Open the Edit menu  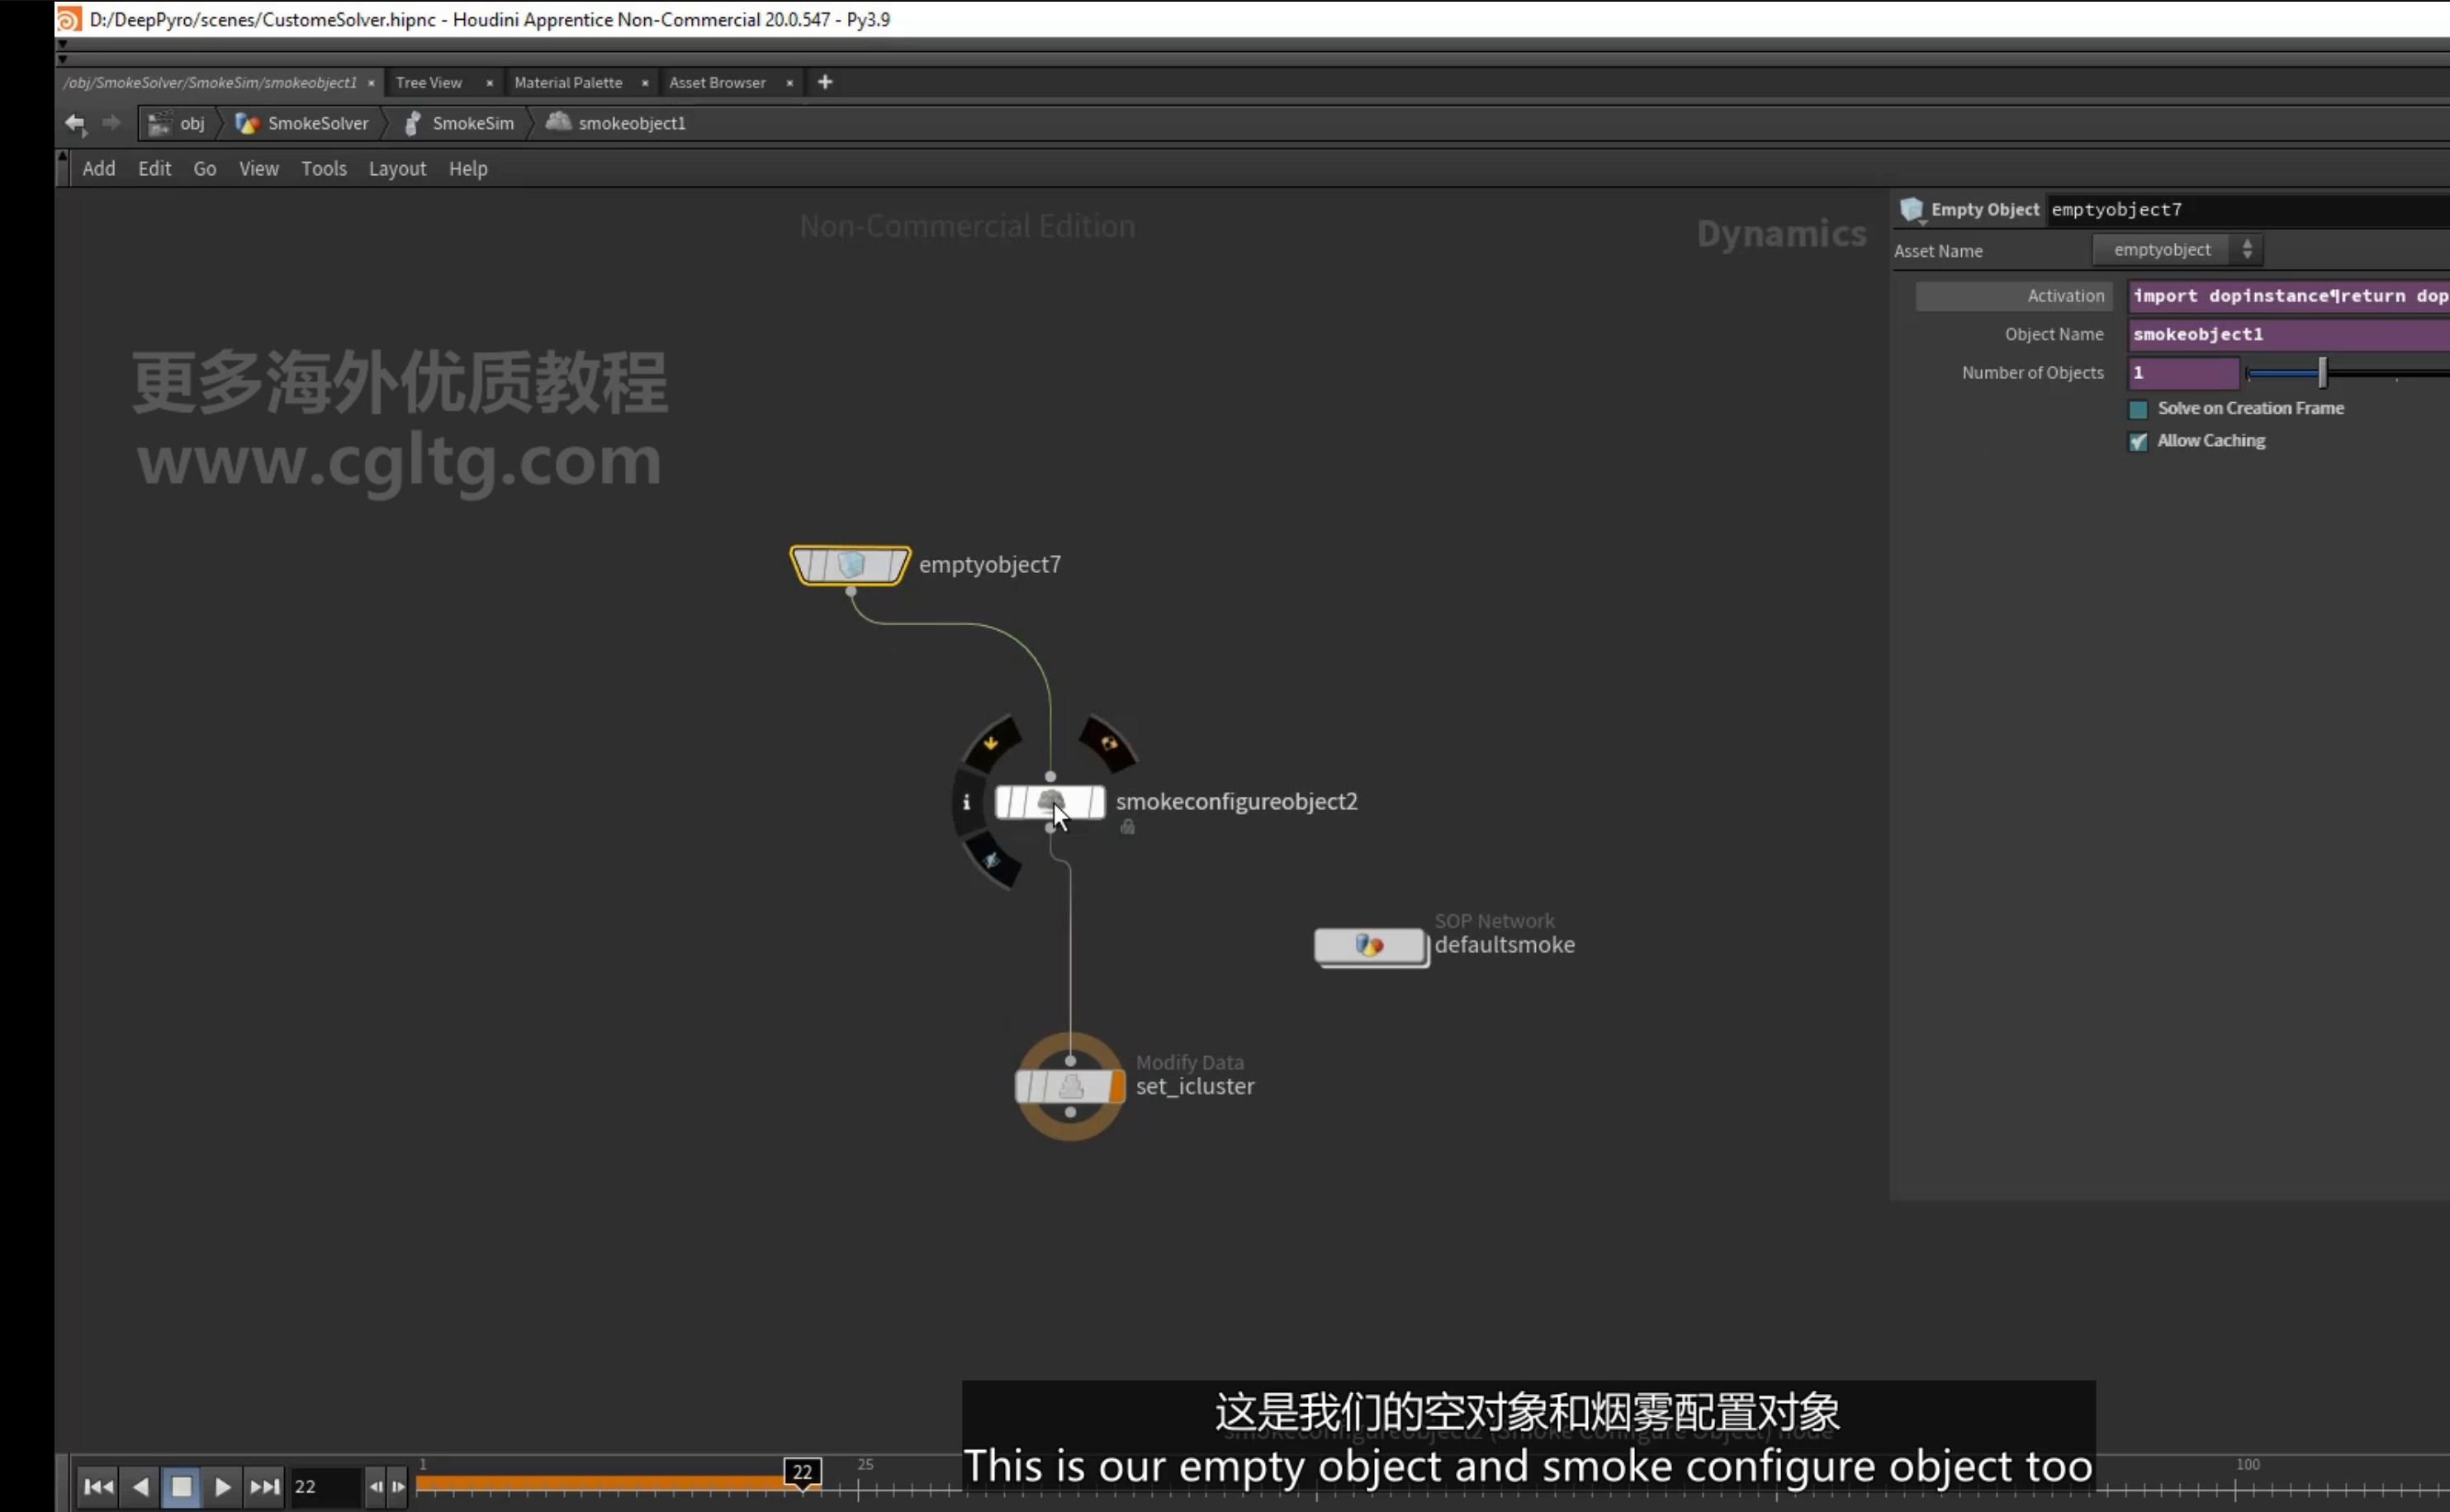(x=155, y=168)
